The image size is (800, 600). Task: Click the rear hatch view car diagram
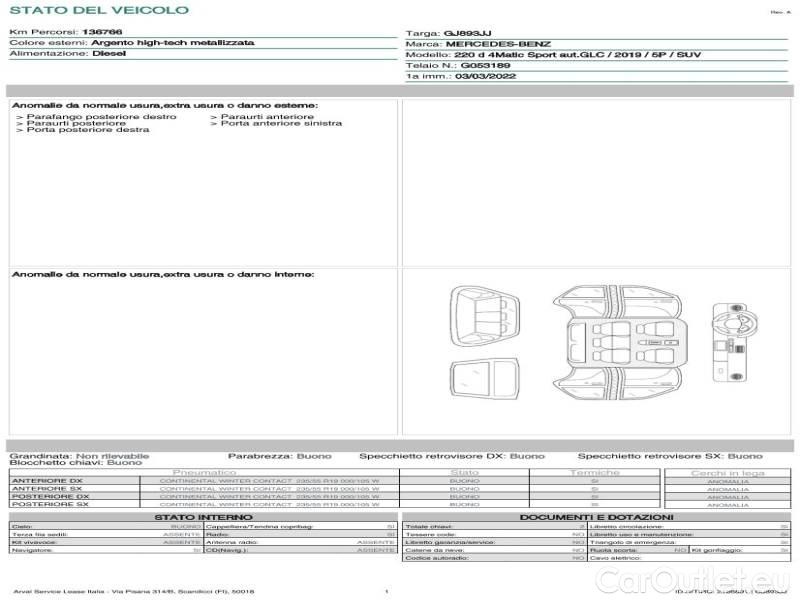485,316
